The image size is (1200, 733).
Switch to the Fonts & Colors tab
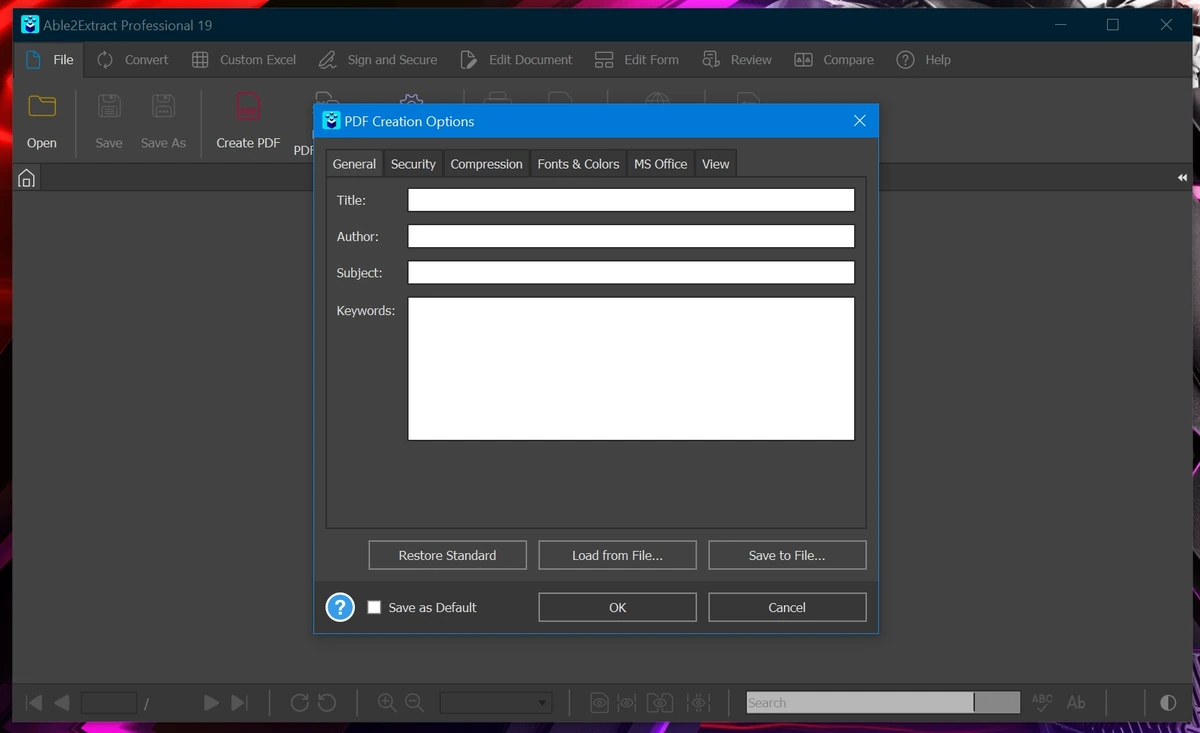pos(578,164)
